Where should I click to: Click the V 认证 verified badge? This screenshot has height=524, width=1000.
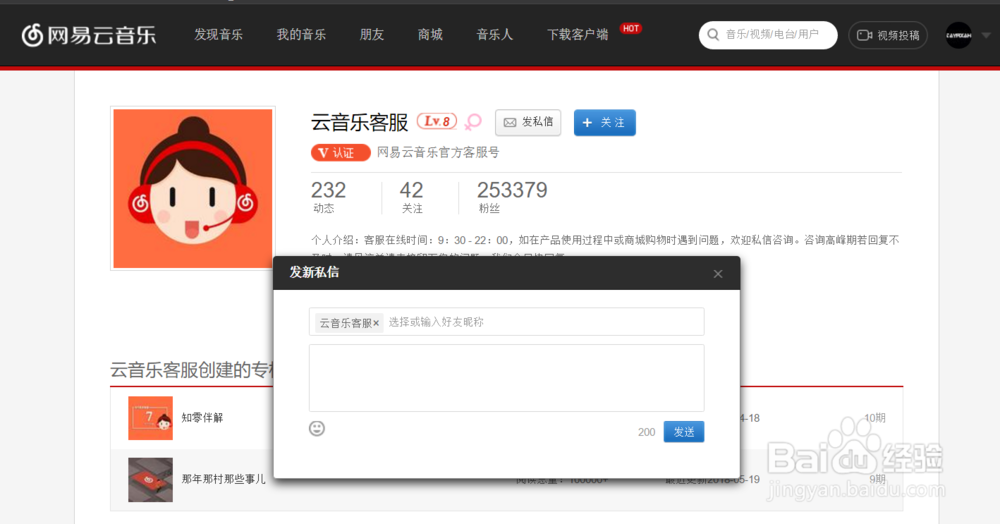(341, 153)
